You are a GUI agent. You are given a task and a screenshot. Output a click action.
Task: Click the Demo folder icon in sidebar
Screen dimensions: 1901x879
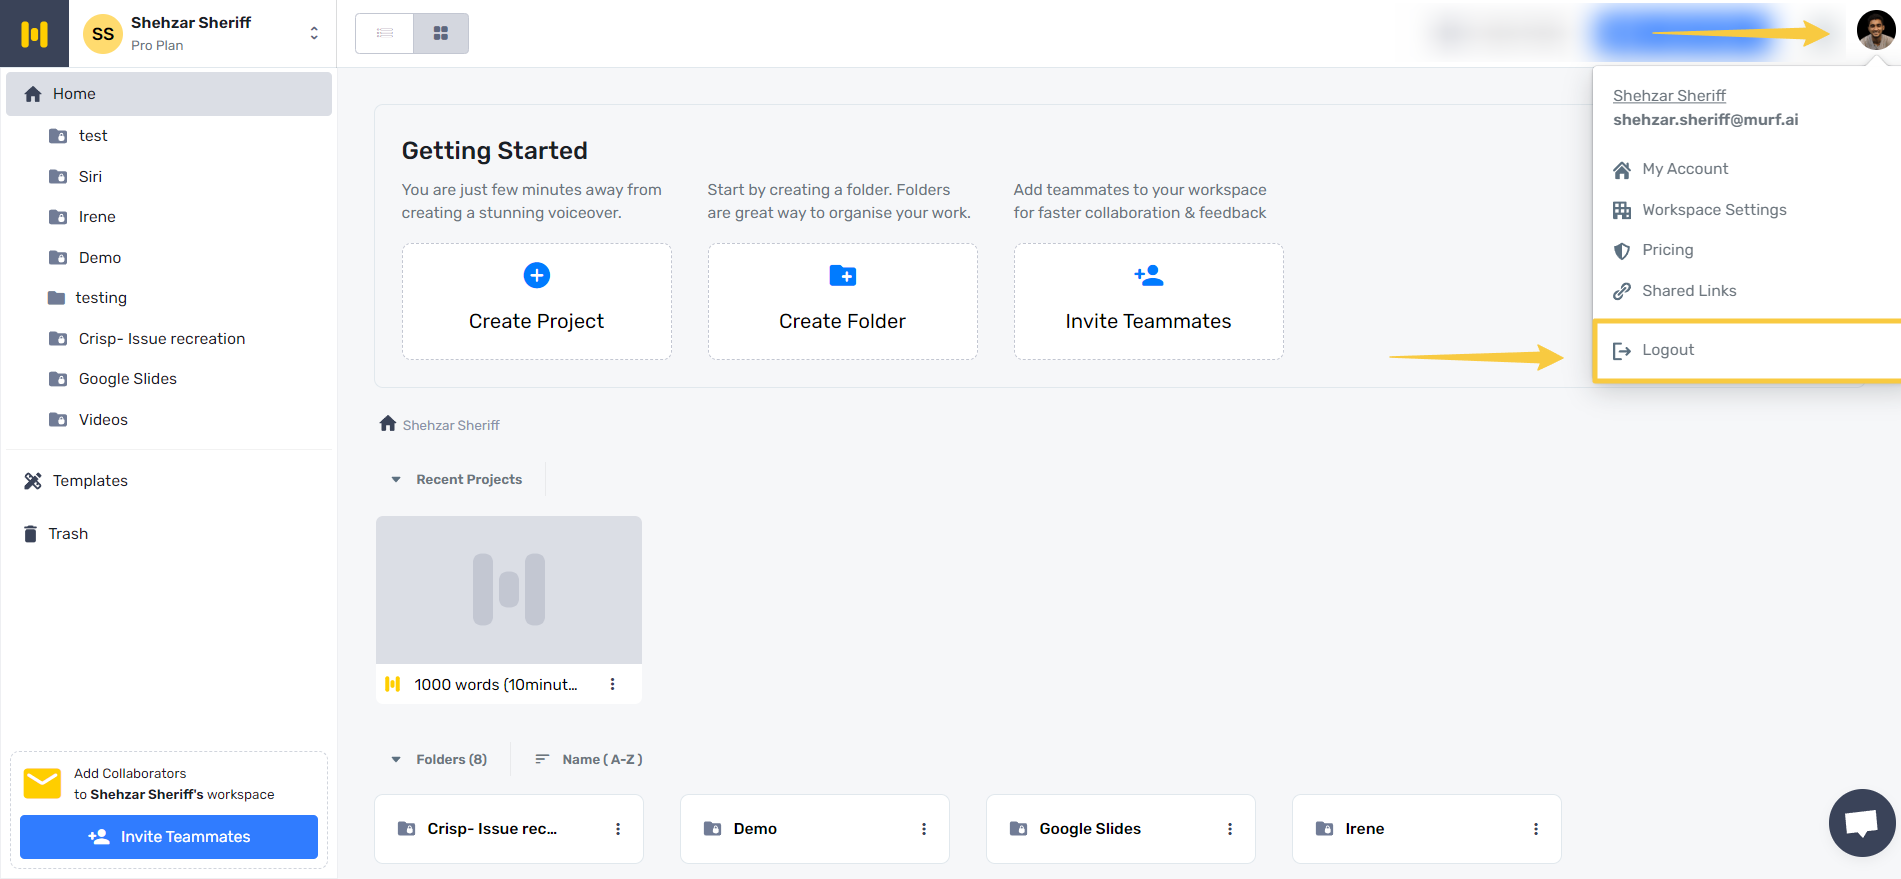click(58, 258)
